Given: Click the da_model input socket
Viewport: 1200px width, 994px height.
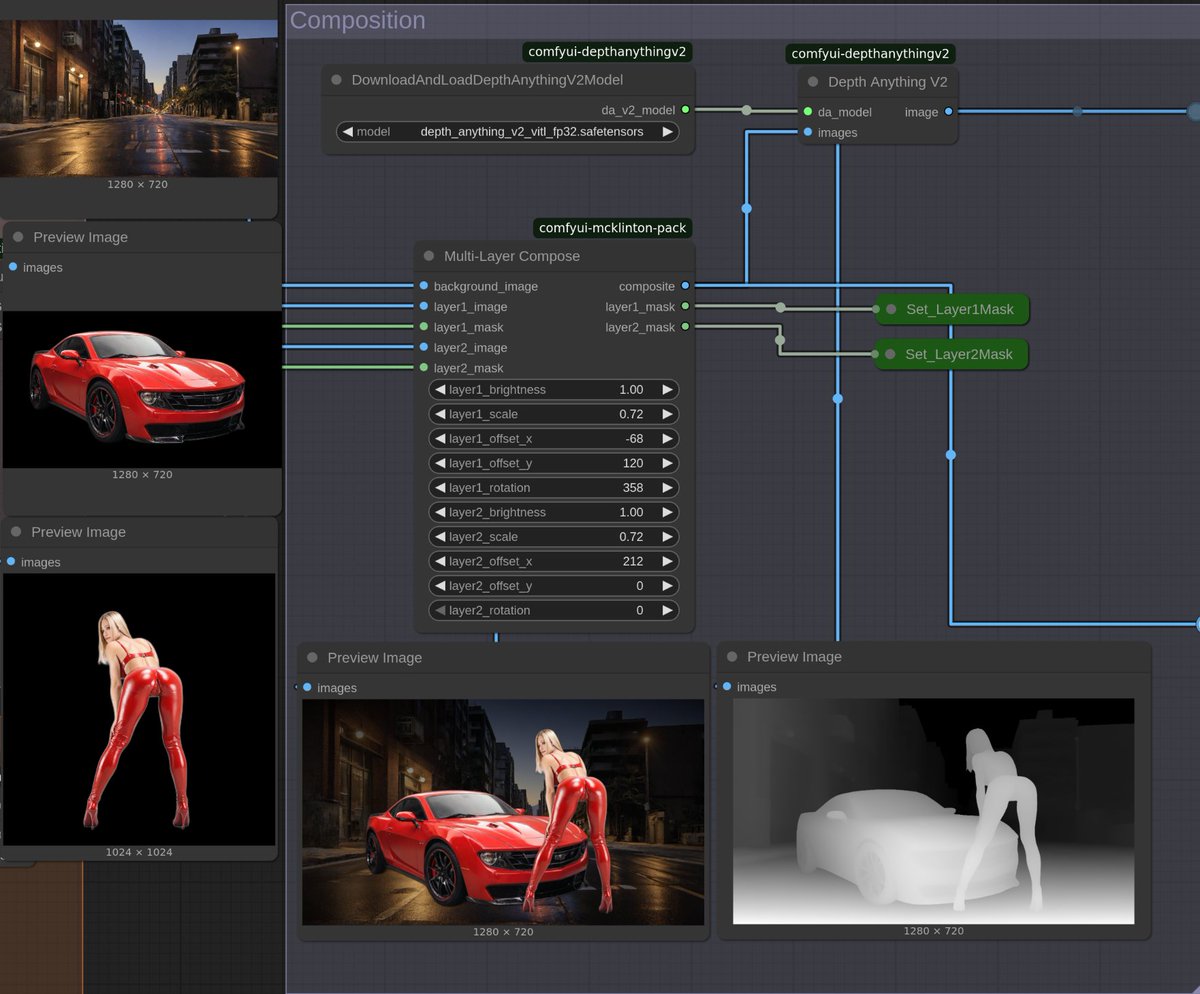Looking at the screenshot, I should (807, 112).
